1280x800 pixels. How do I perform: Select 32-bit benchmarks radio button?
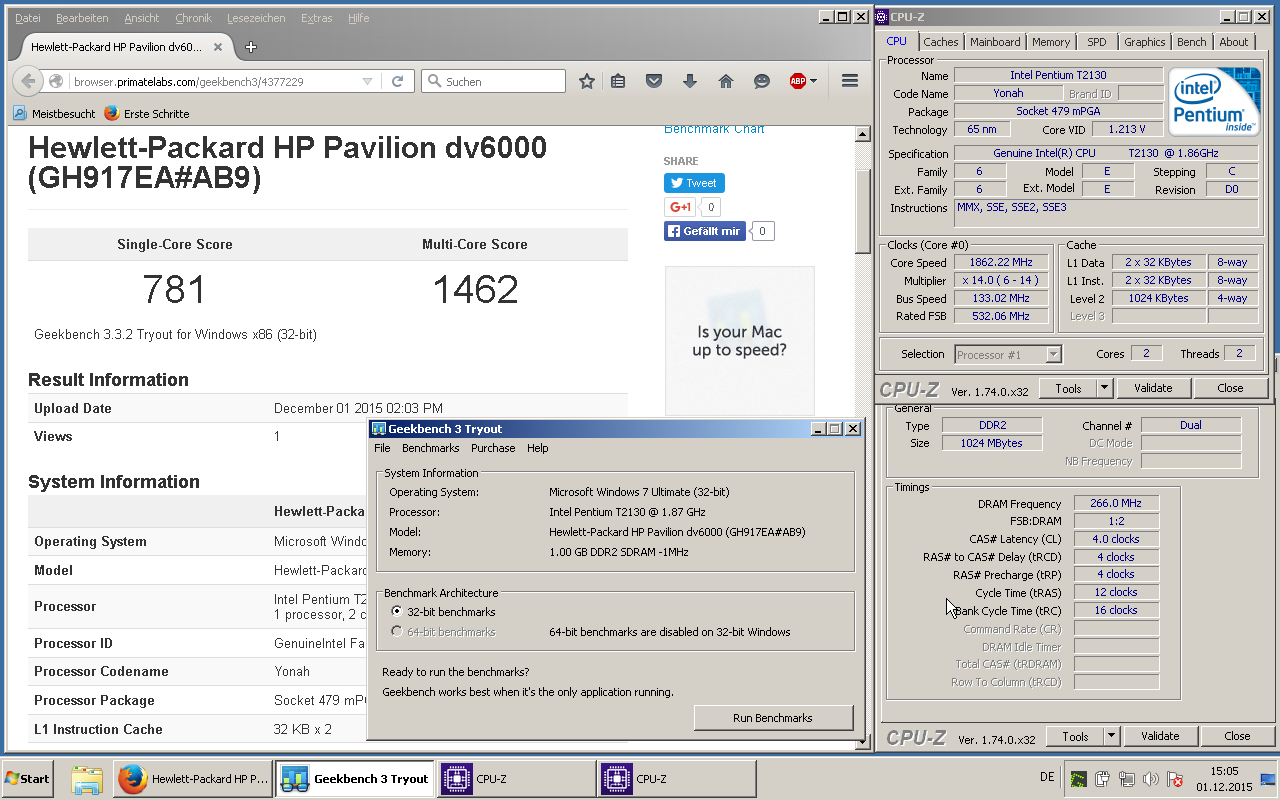tap(398, 611)
